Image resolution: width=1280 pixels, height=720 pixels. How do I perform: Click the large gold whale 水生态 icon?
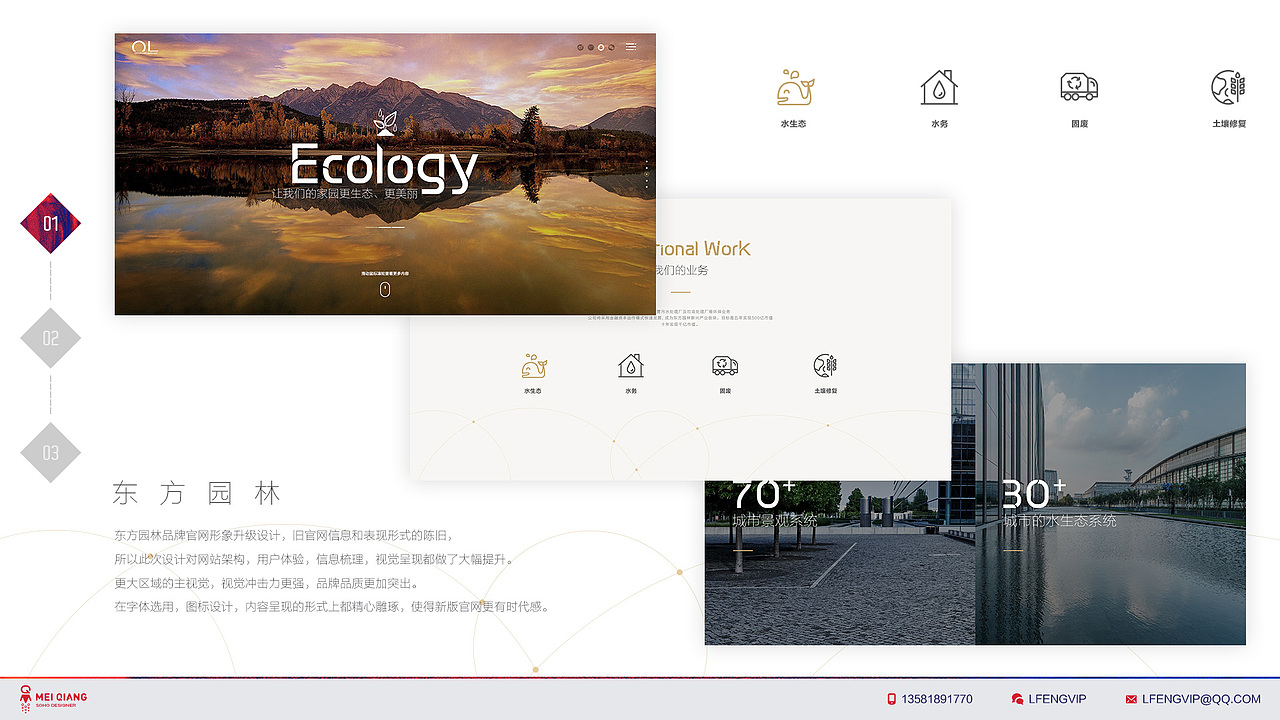point(796,88)
